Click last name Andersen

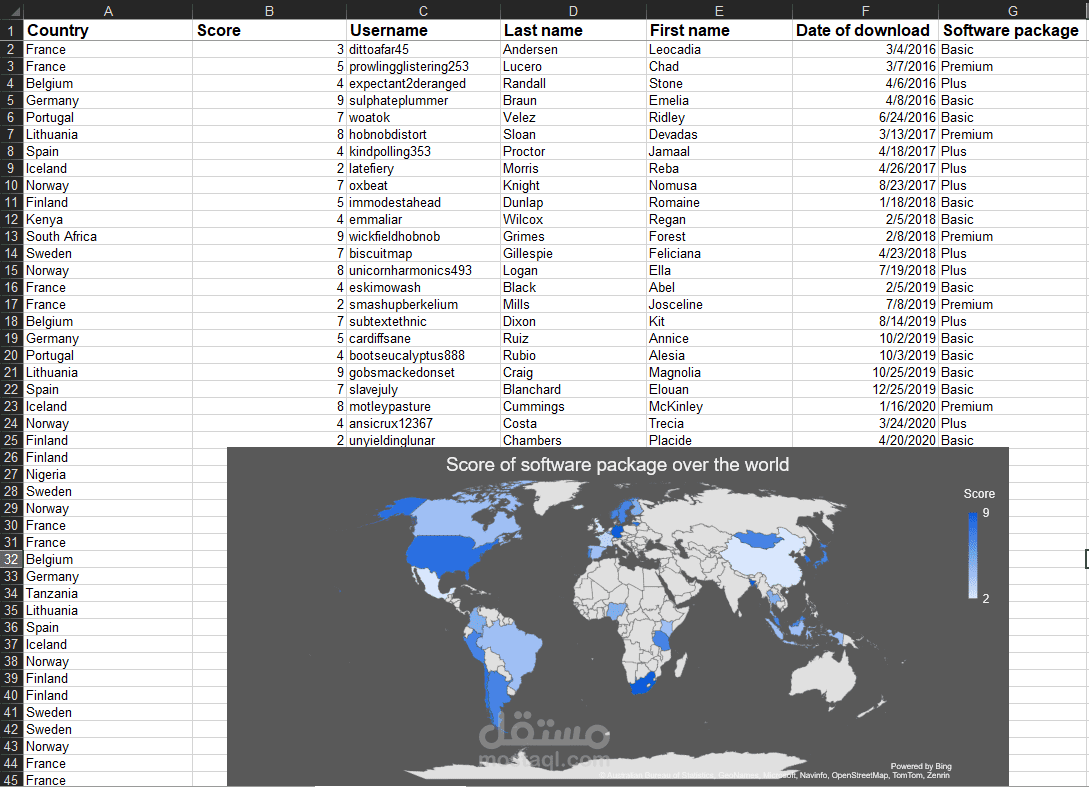pyautogui.click(x=573, y=49)
